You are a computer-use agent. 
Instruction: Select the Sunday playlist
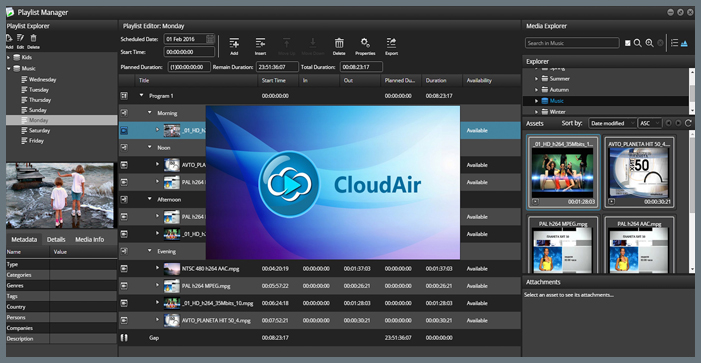click(x=38, y=110)
